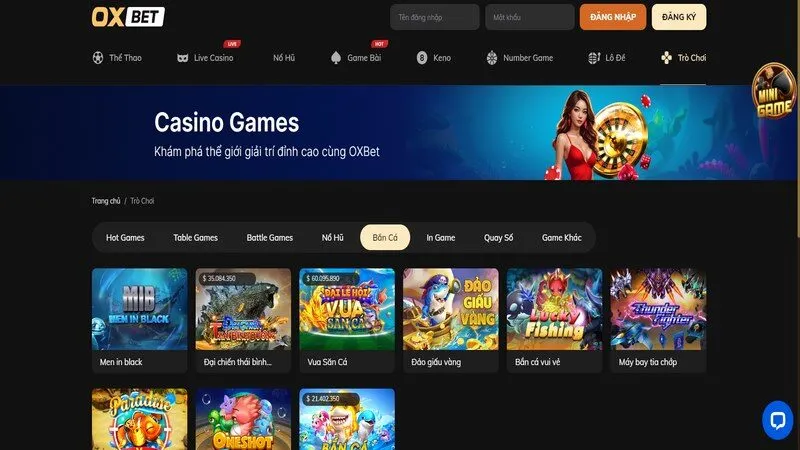
Task: Select Game Bài spade icon
Action: pos(336,58)
